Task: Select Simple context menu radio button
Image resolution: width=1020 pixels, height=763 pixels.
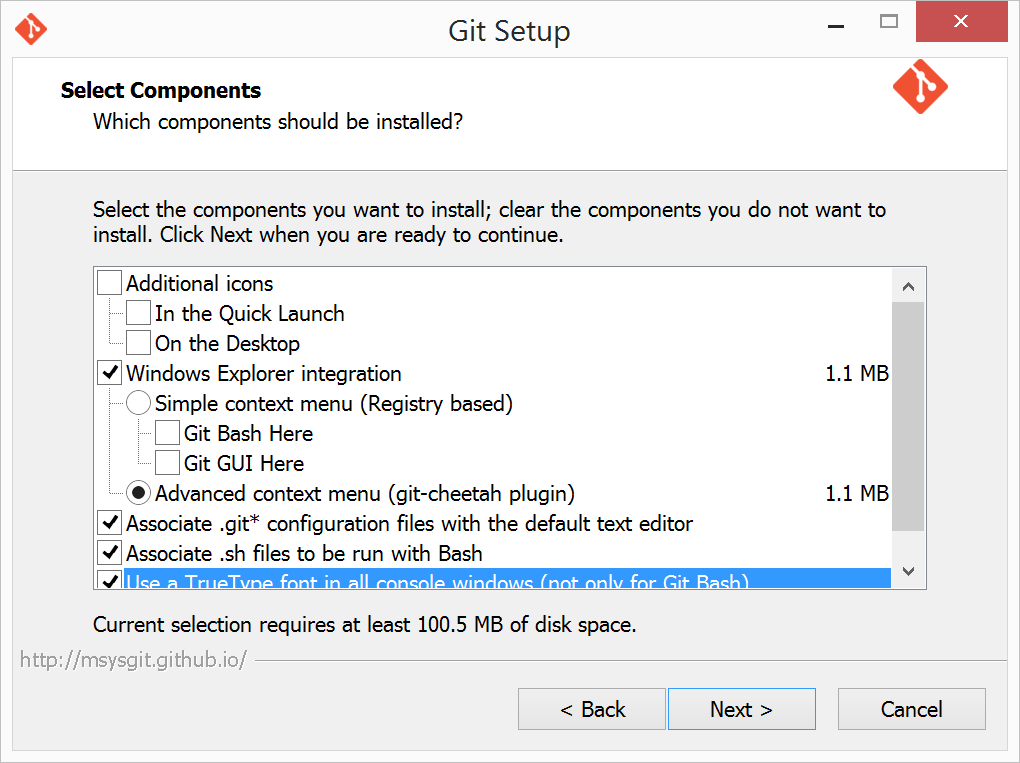Action: (x=139, y=403)
